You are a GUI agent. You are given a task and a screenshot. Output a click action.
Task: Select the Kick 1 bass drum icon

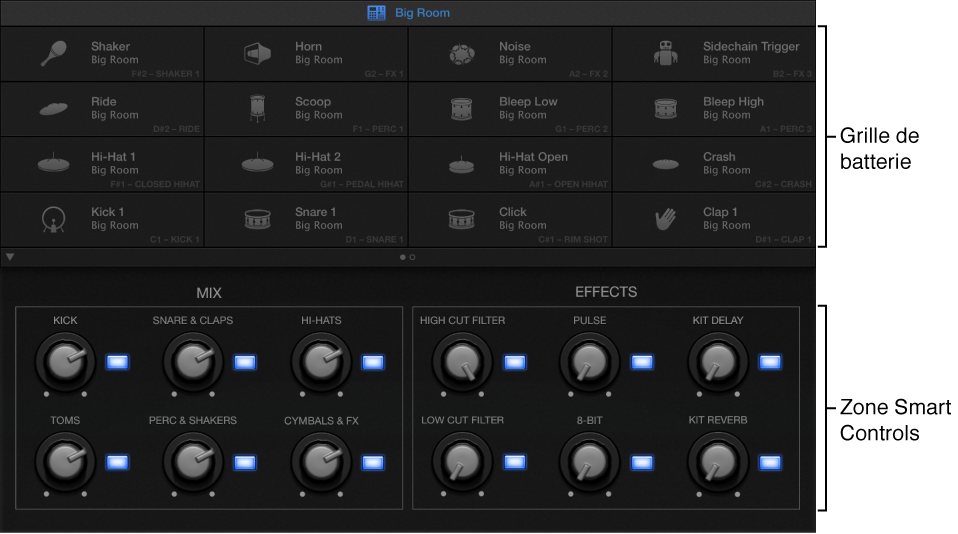(x=54, y=219)
